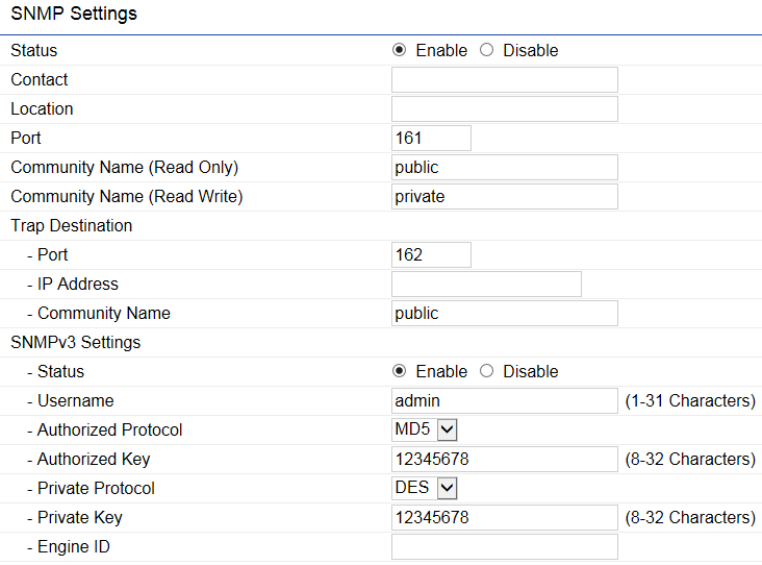Open the Authorized Protocol MD5 dropdown
Viewport: 762px width, 565px height.
(425, 430)
